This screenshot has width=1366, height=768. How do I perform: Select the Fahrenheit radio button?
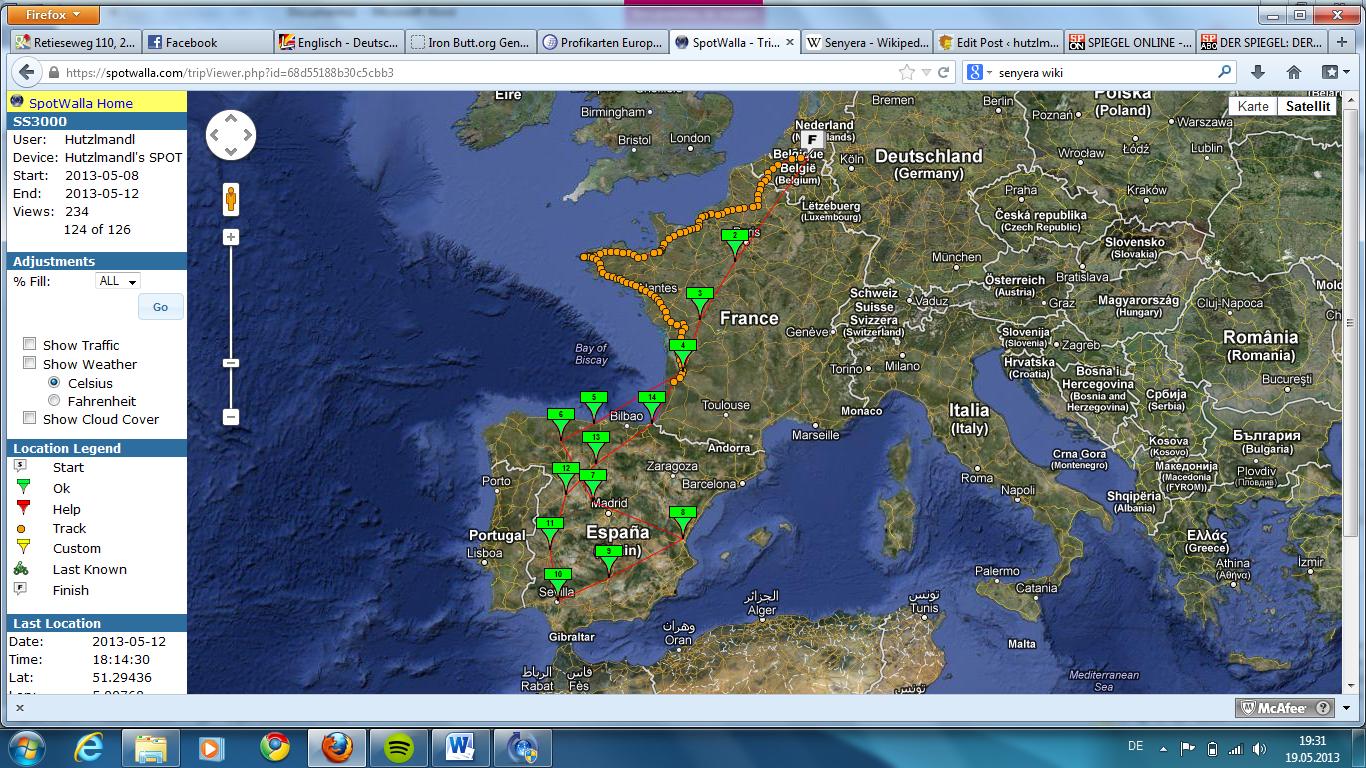55,401
